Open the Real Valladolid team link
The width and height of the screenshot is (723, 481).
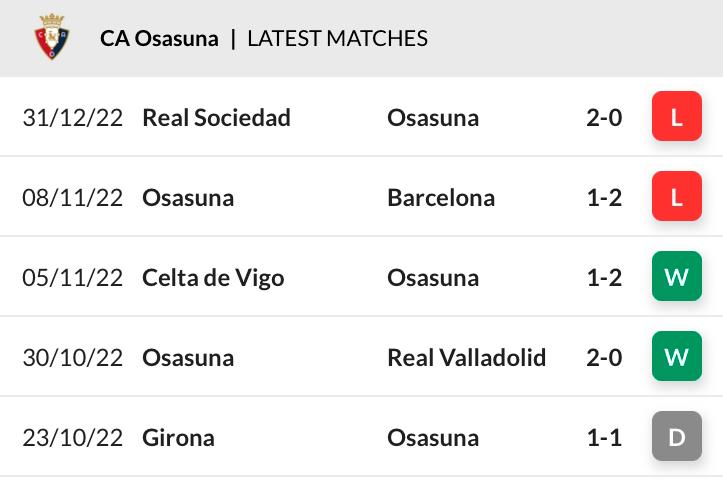coord(467,357)
